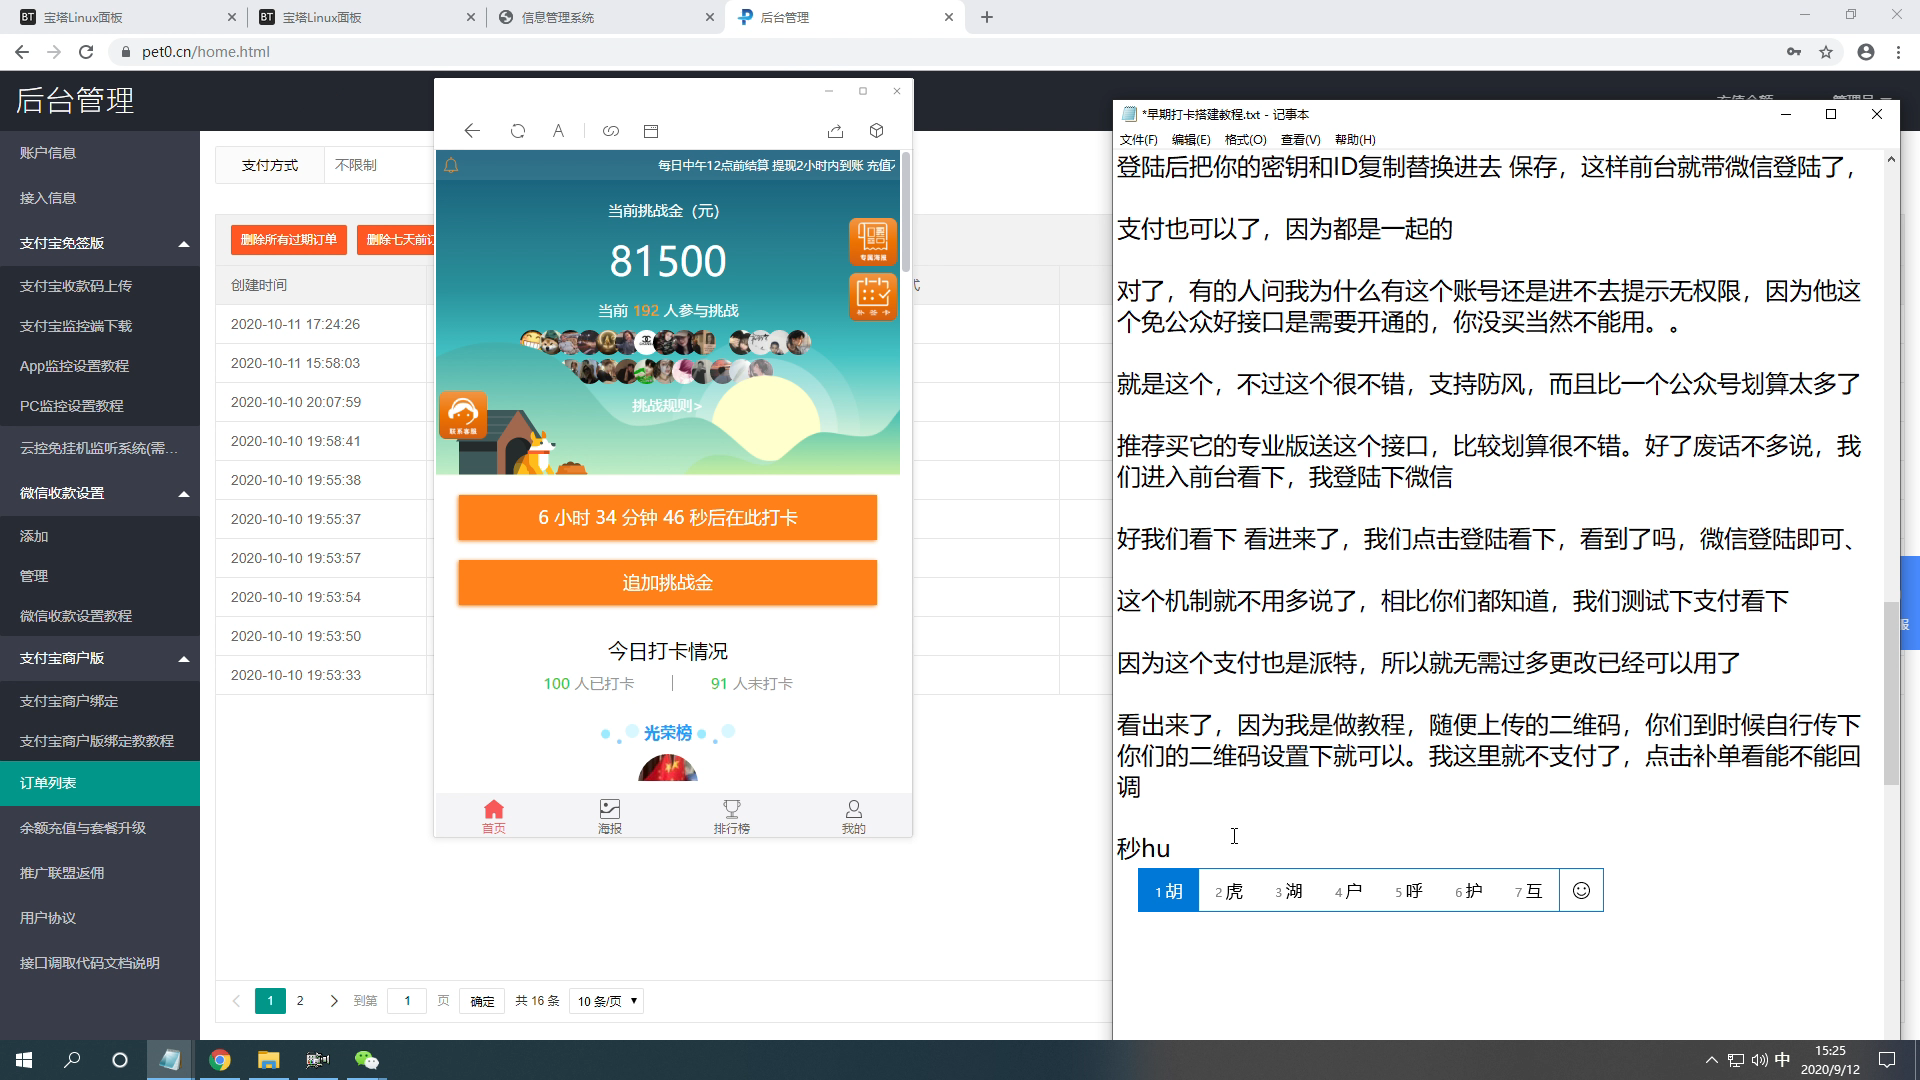This screenshot has height=1080, width=1920.
Task: Click the back arrow in popup window
Action: pyautogui.click(x=472, y=131)
